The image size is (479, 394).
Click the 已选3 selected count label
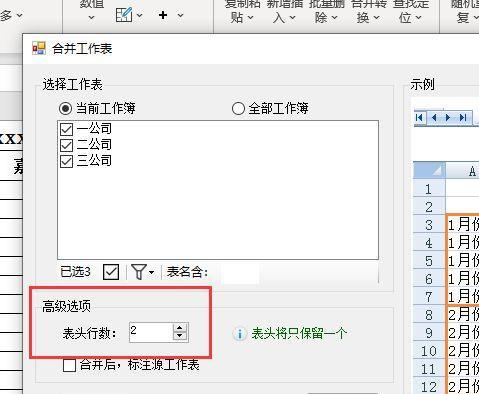(75, 272)
